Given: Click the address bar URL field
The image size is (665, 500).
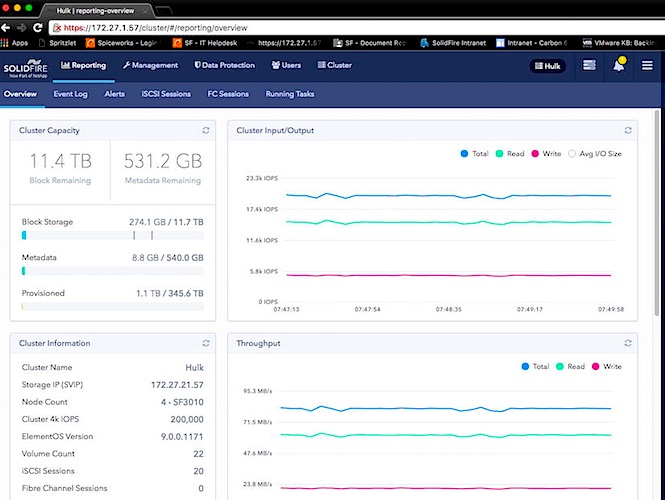Looking at the screenshot, I should 356,28.
